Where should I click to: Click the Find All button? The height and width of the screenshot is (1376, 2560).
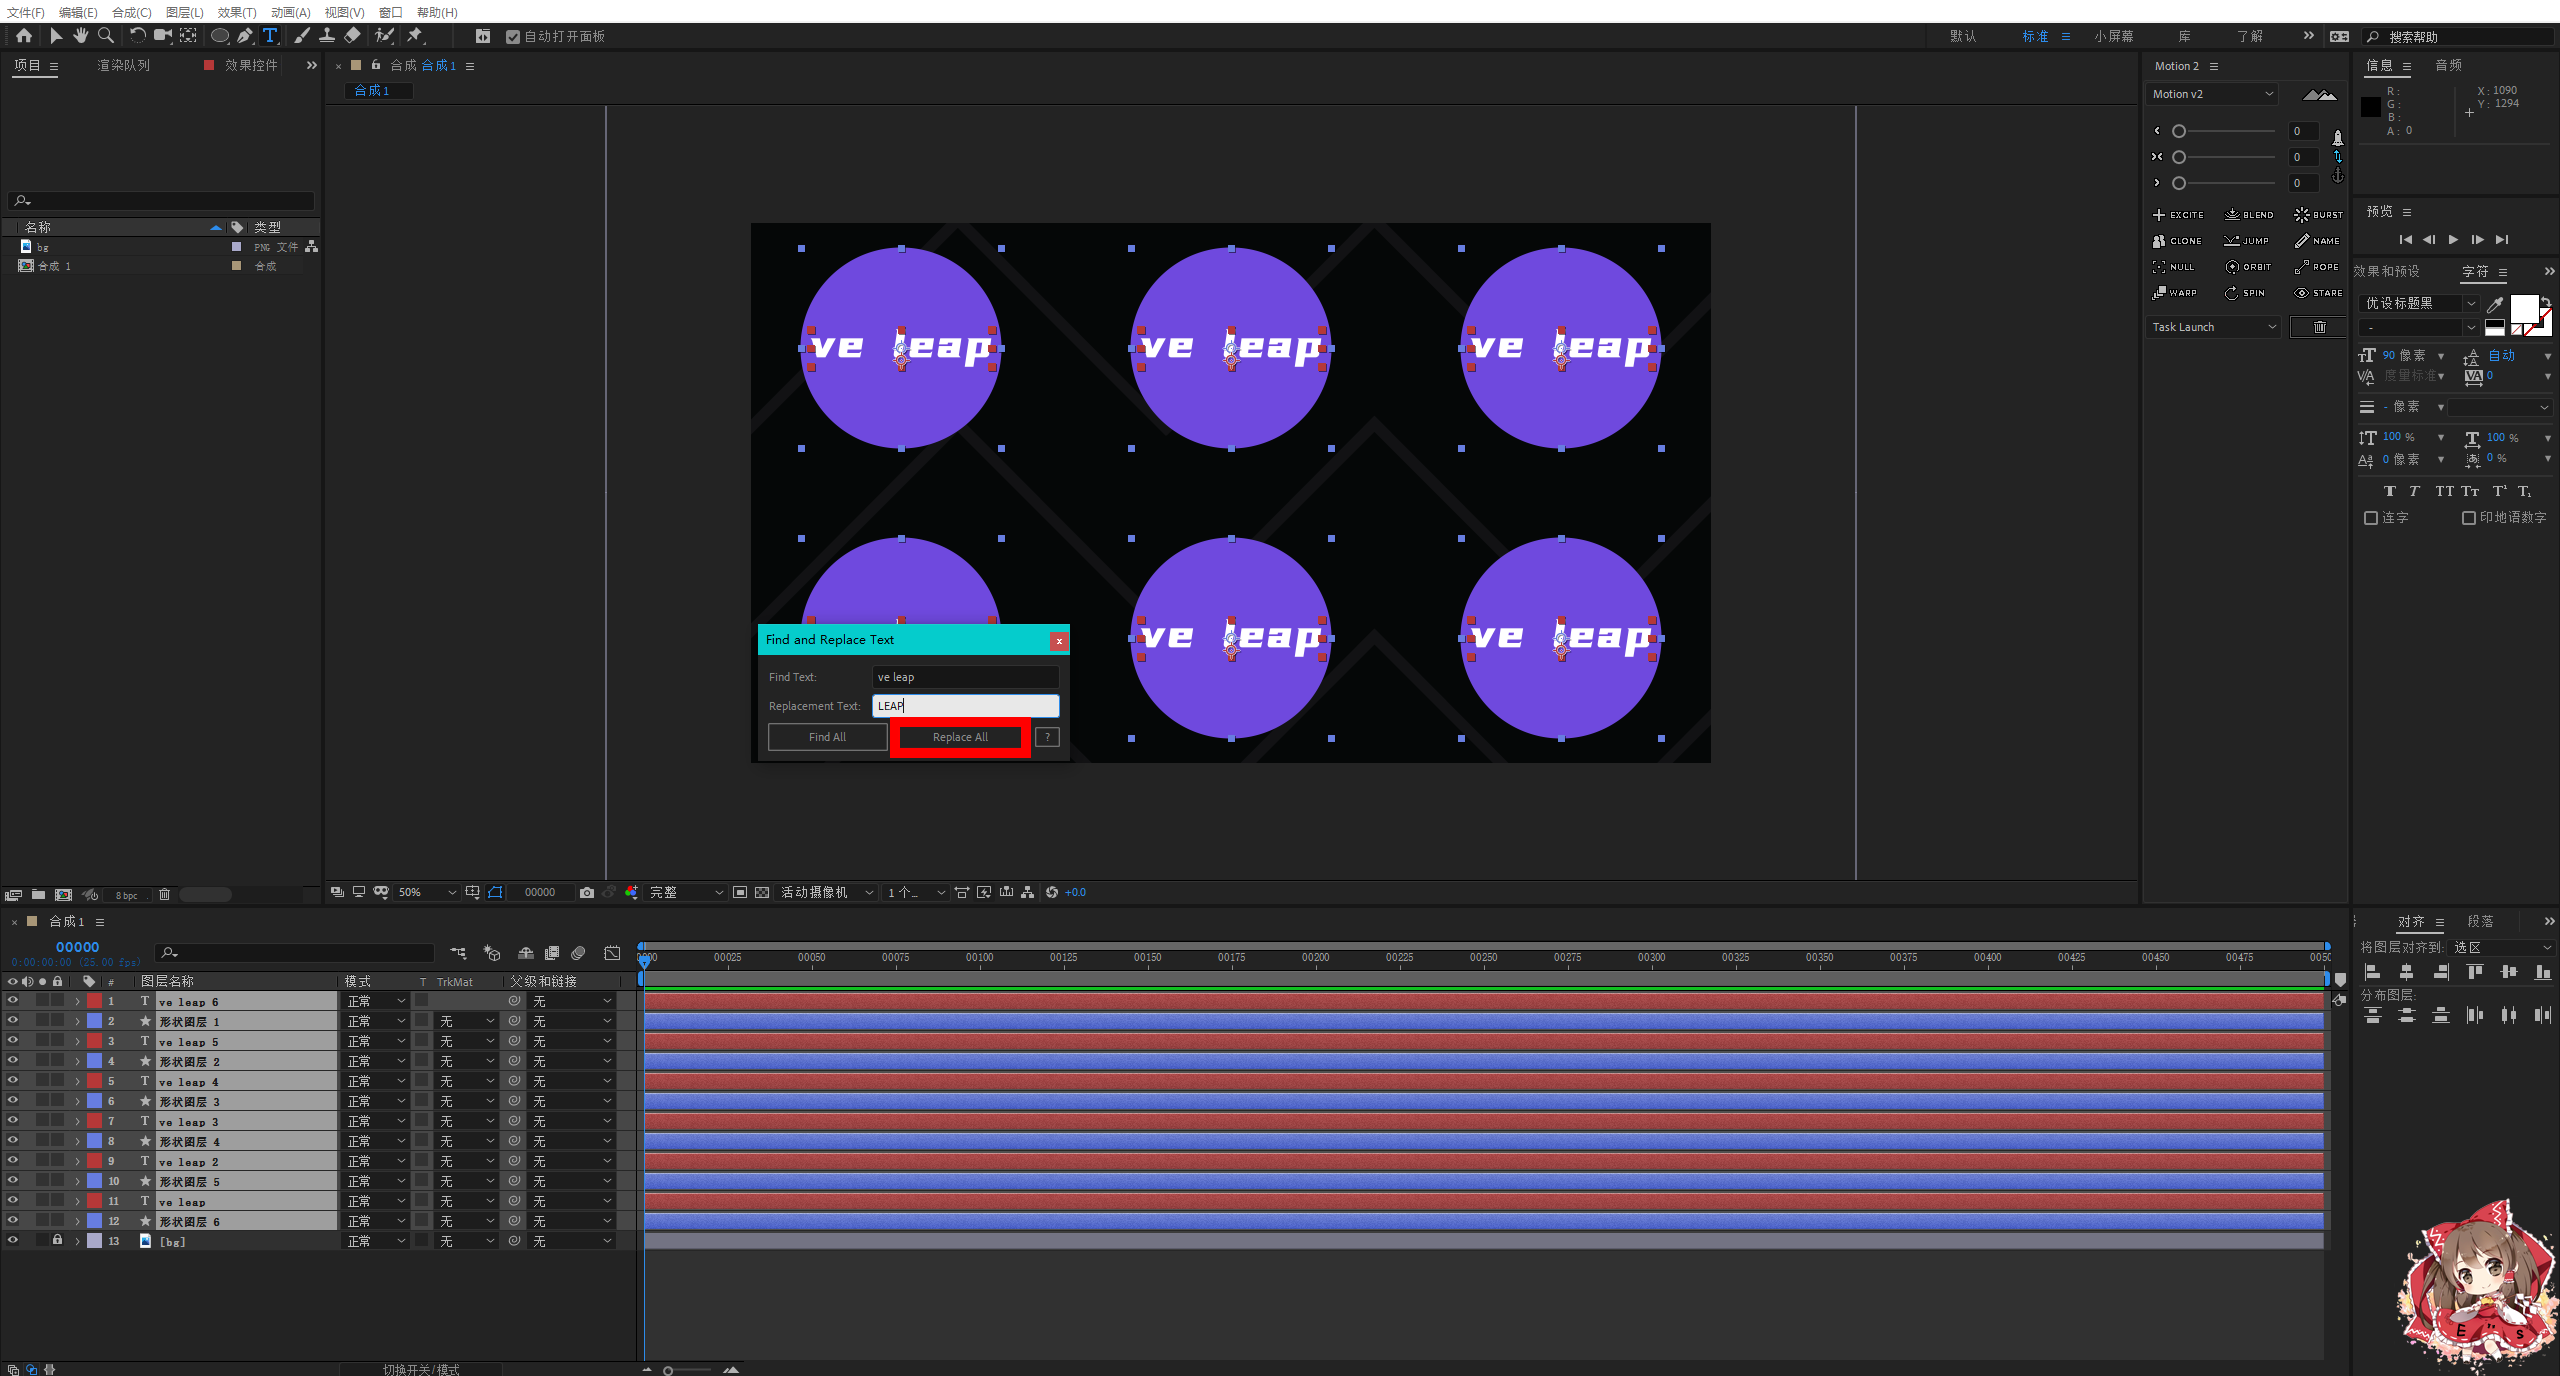click(x=827, y=737)
